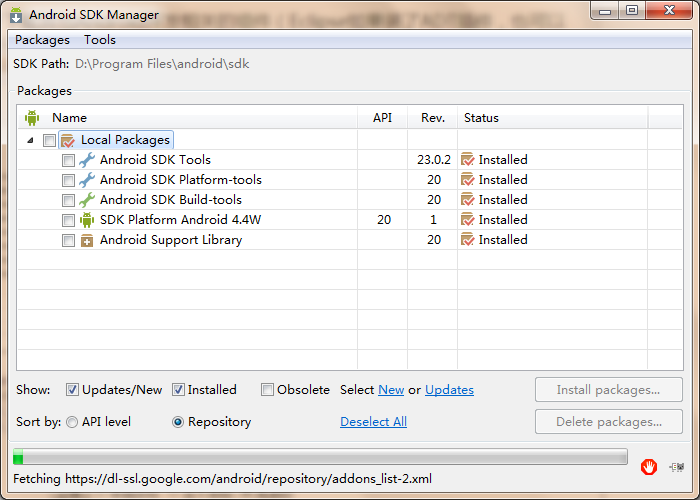
Task: Click the Rev. column header
Action: coord(433,118)
